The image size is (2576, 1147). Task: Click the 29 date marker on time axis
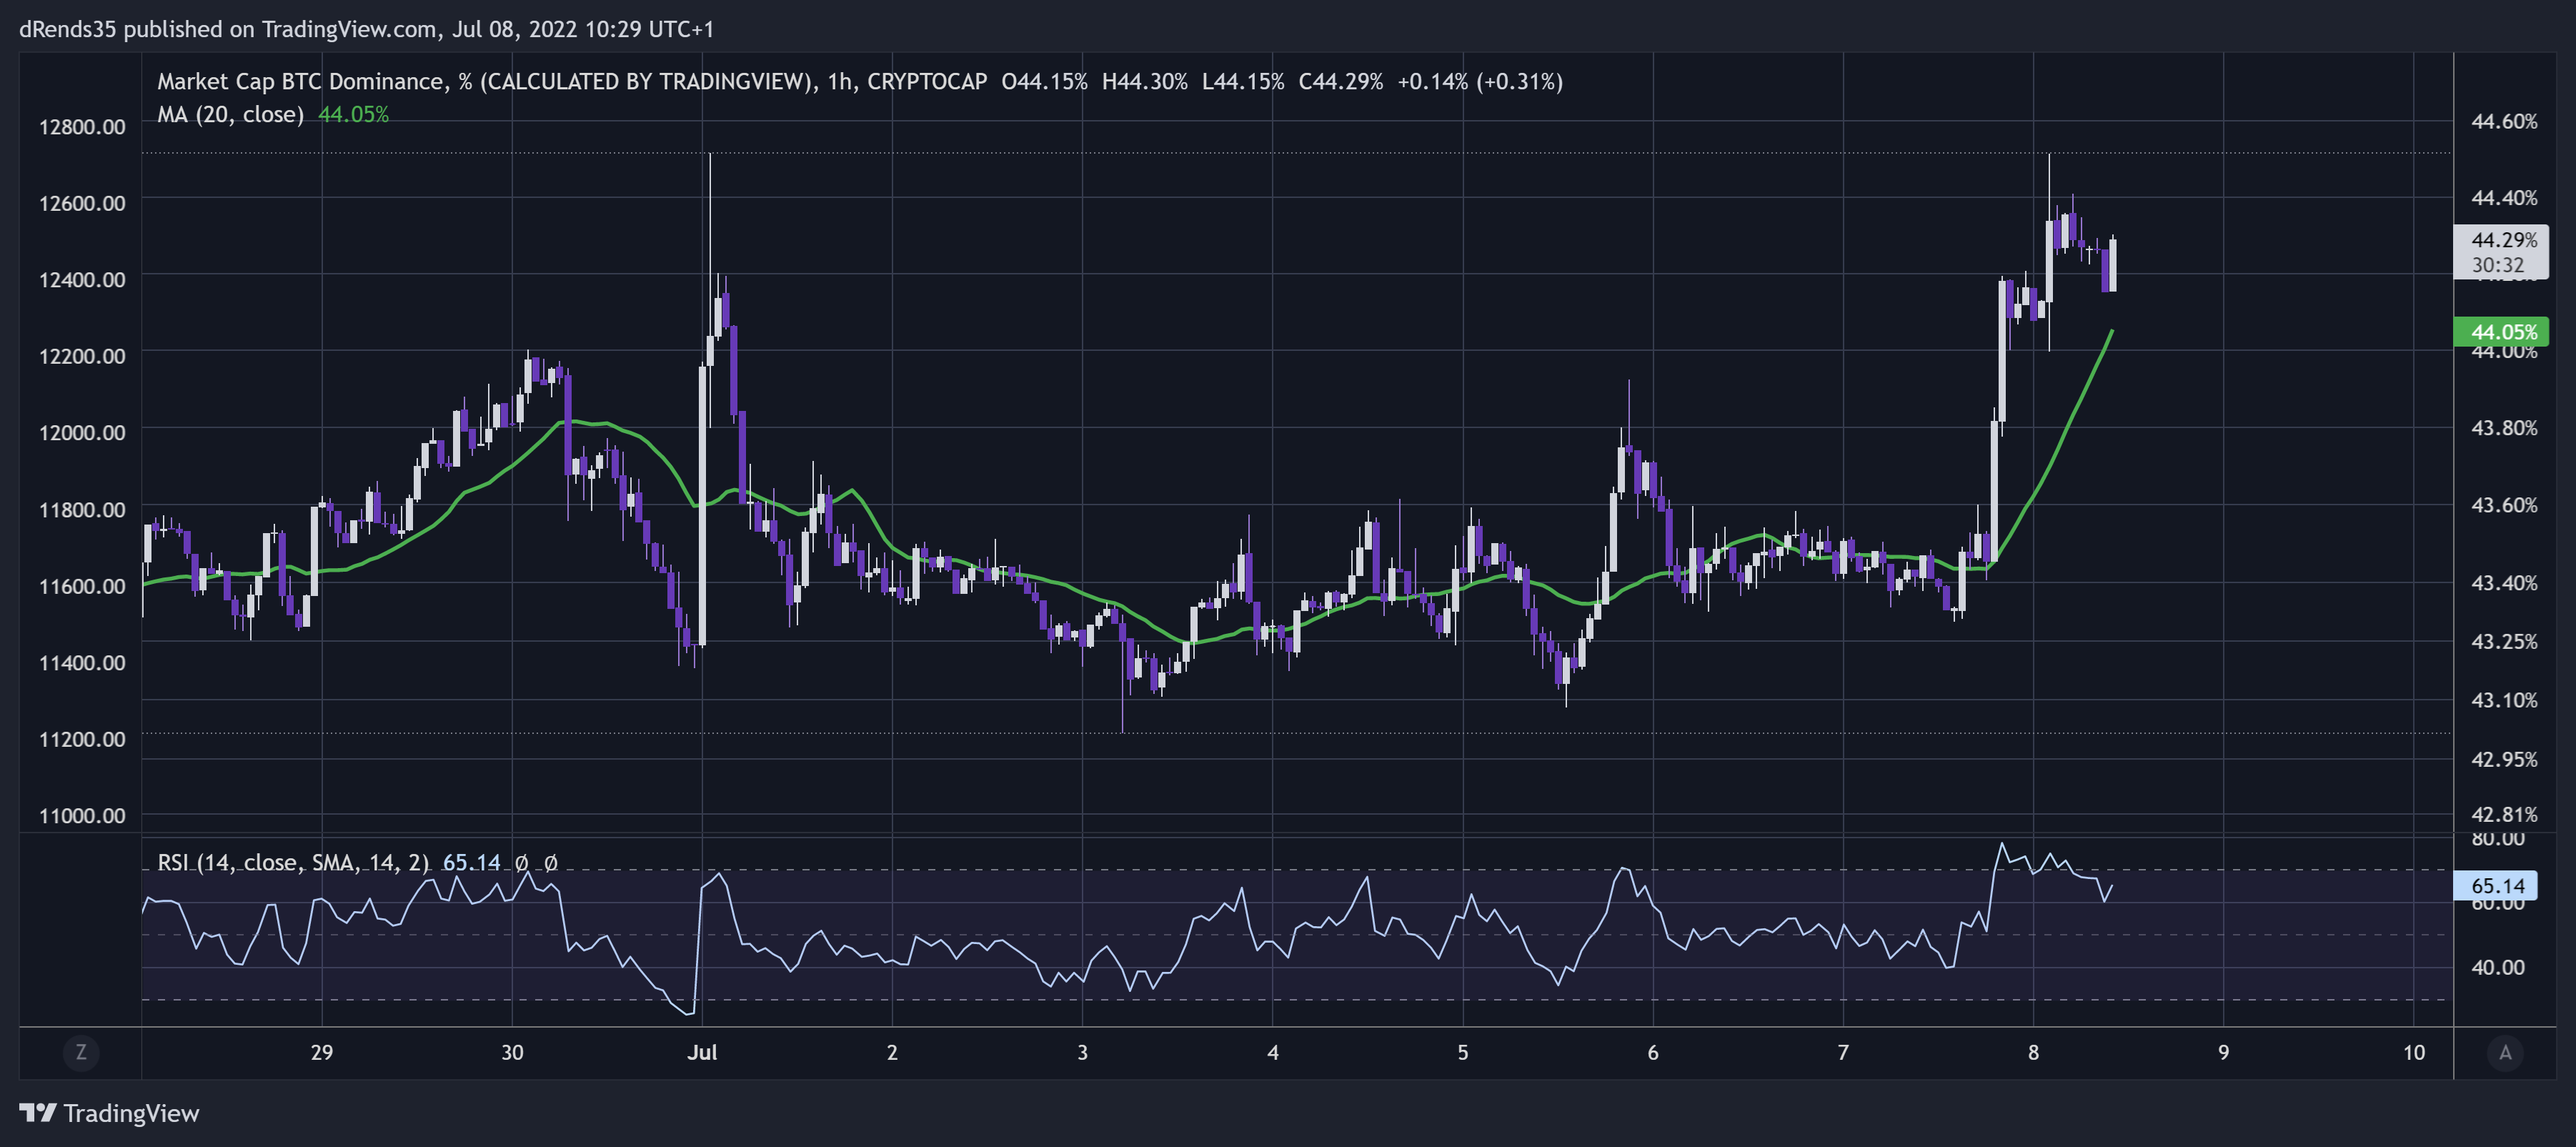[x=321, y=1052]
